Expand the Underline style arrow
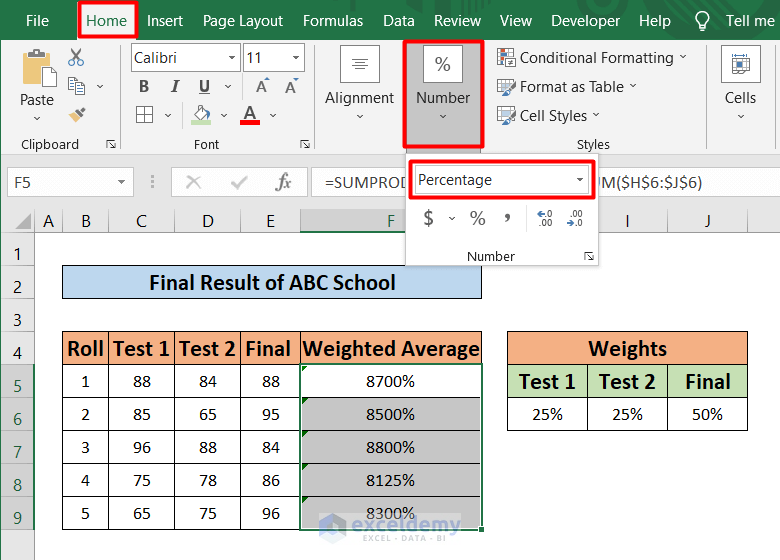This screenshot has width=780, height=560. pyautogui.click(x=228, y=87)
